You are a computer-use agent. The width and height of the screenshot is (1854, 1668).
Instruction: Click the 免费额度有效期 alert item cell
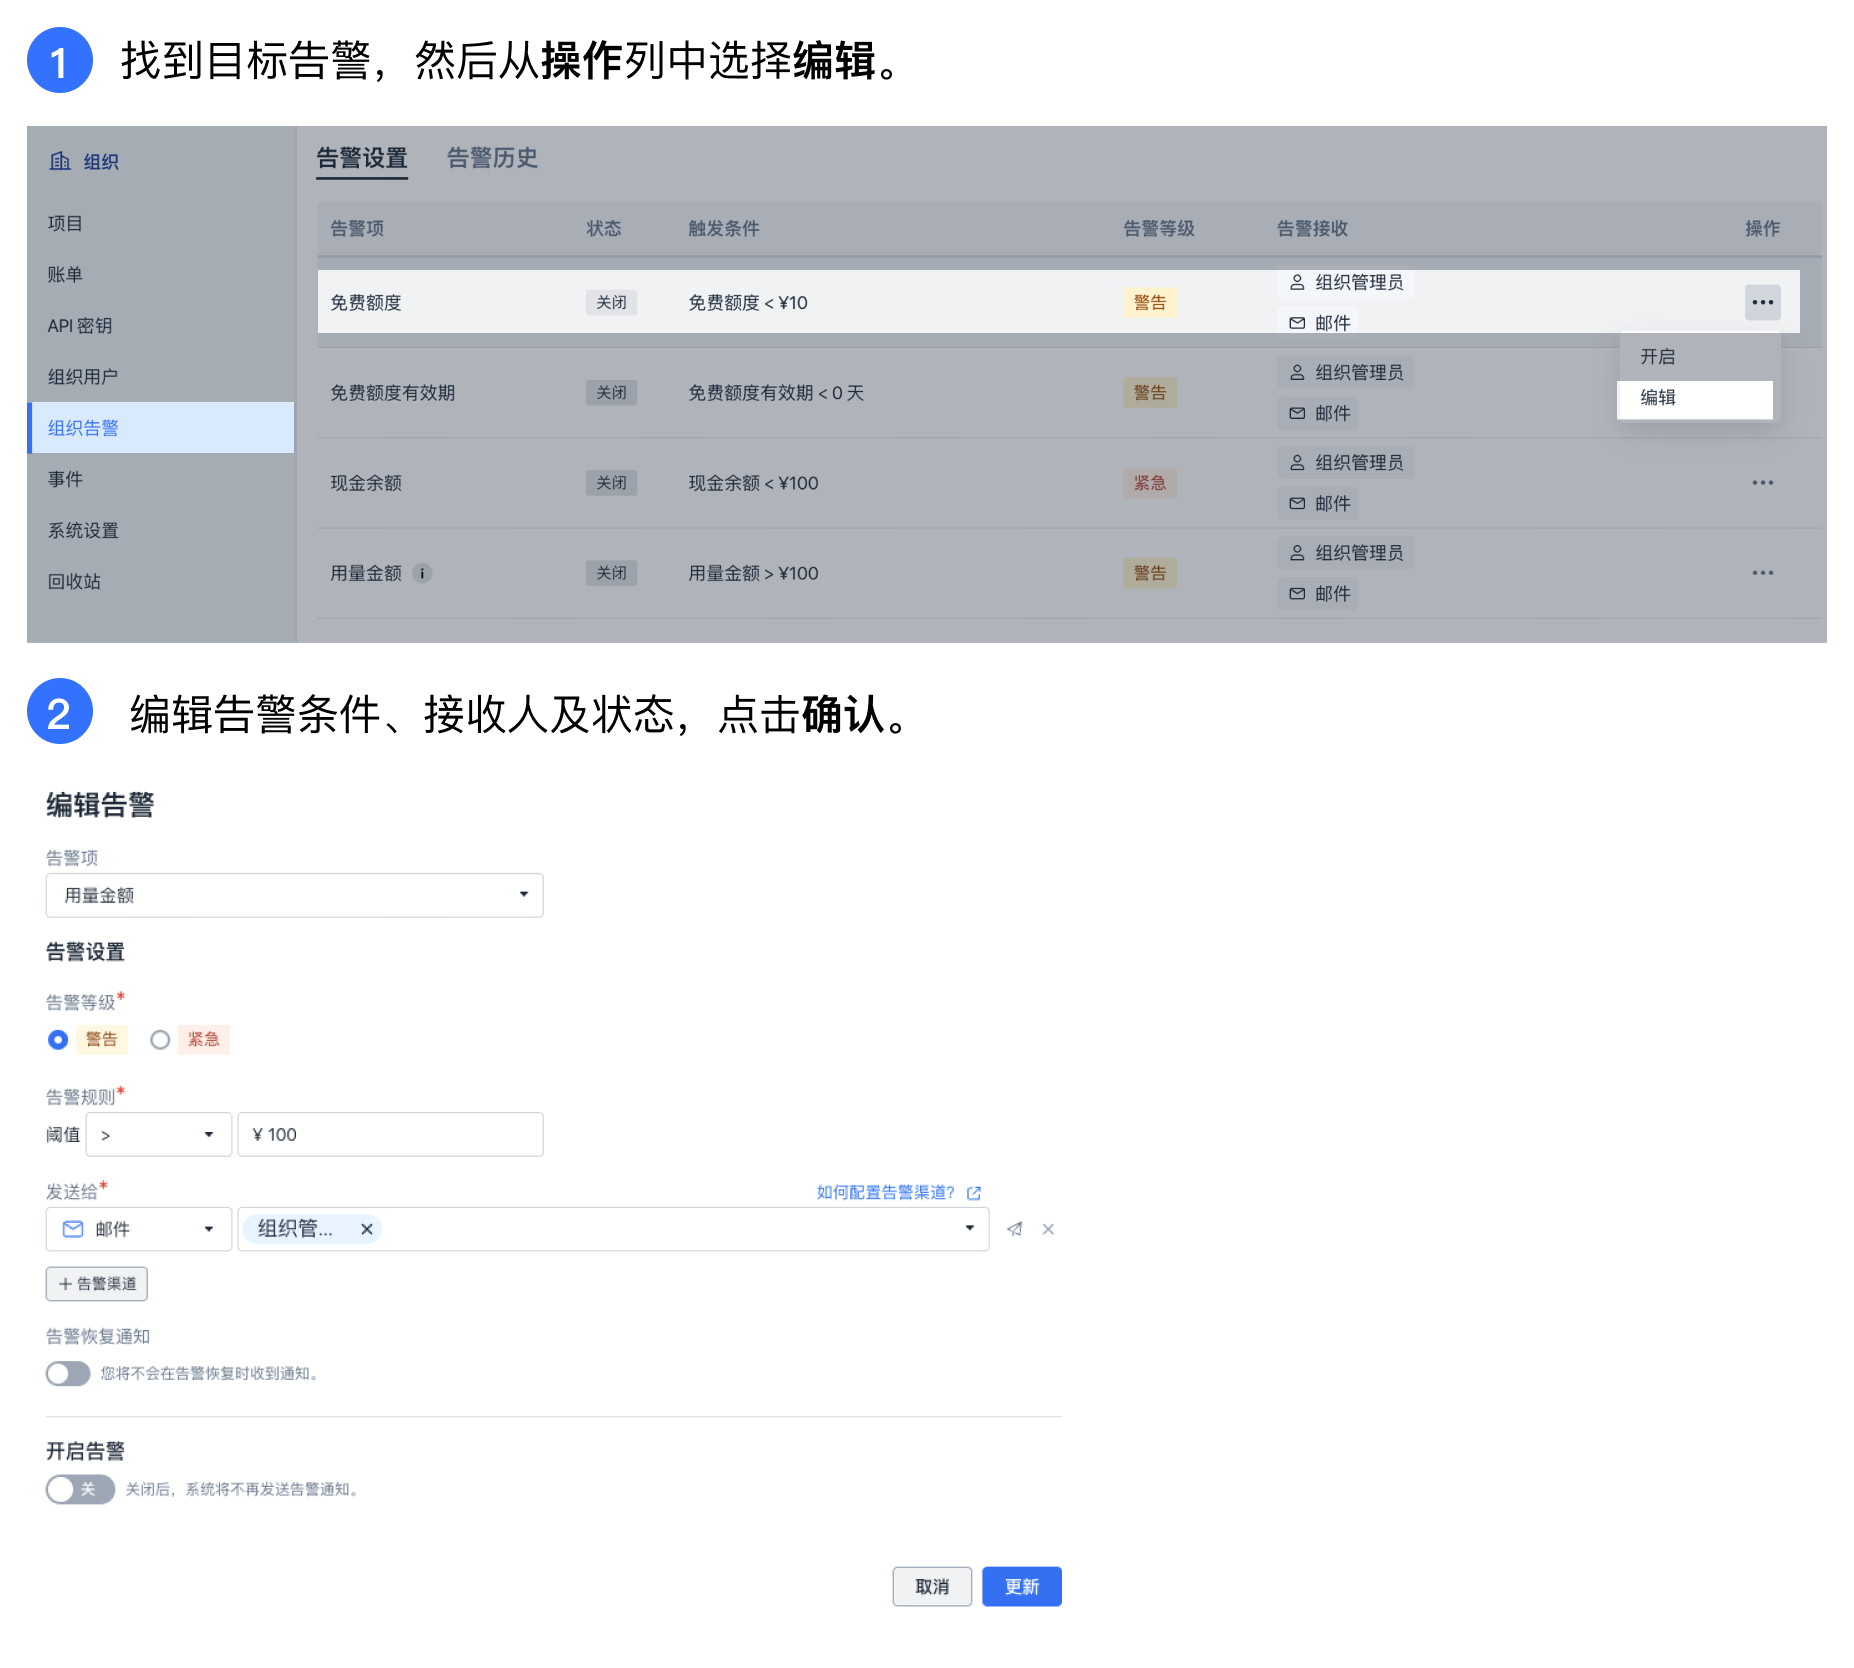pos(393,393)
